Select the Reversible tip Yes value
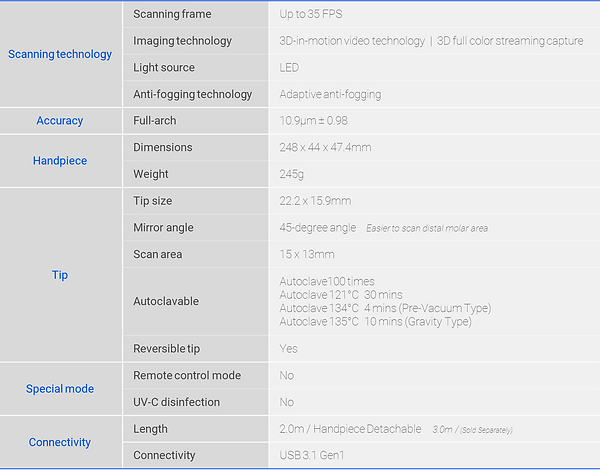 [288, 349]
